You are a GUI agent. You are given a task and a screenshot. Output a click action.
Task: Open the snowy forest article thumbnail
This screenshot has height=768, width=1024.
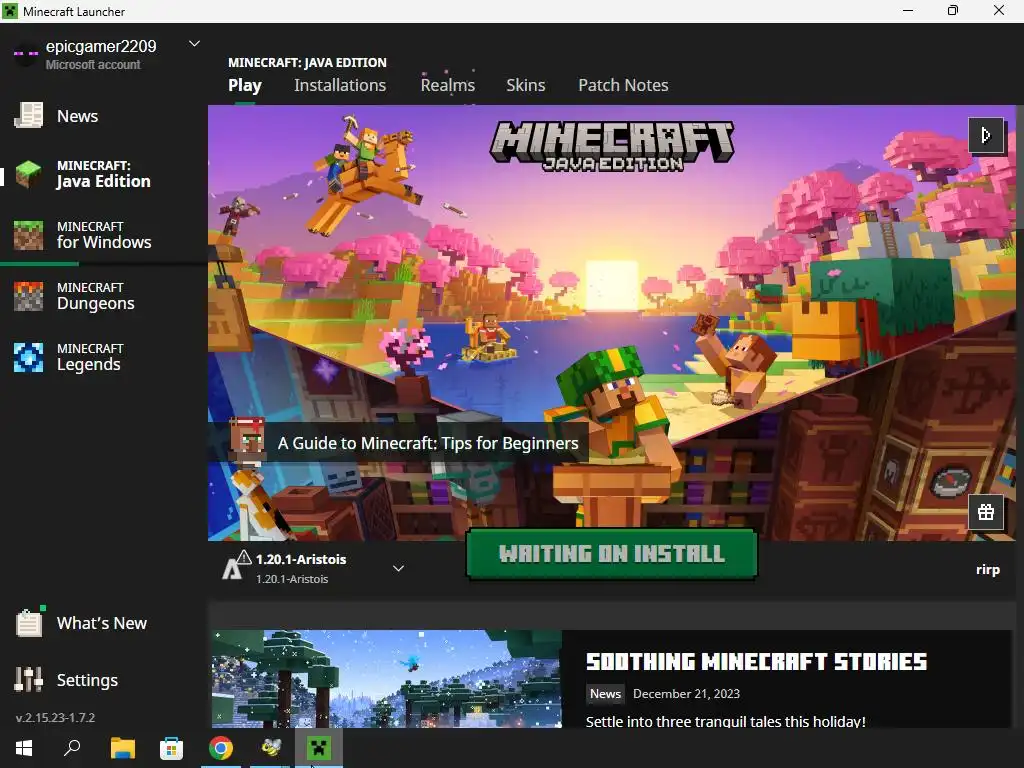click(387, 679)
